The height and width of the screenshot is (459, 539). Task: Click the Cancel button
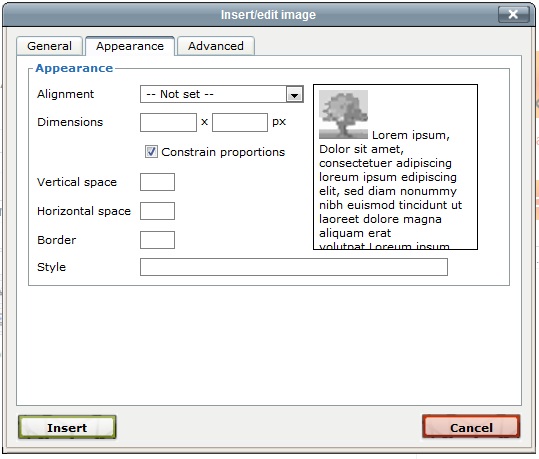point(471,427)
